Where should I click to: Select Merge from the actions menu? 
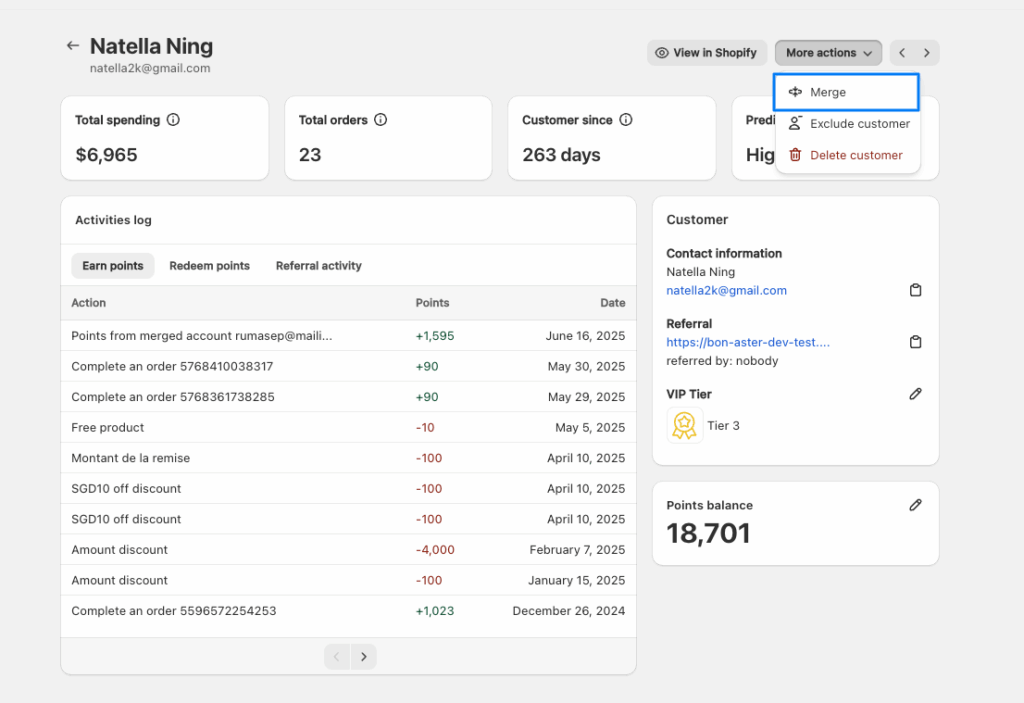coord(846,92)
